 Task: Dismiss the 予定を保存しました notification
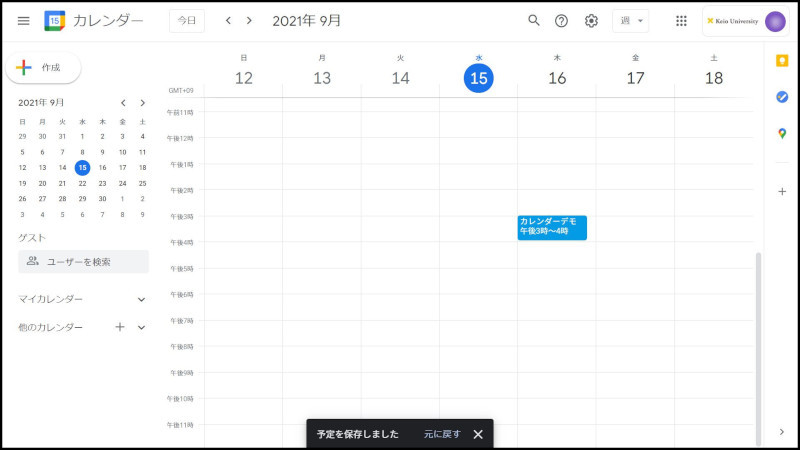[x=478, y=434]
